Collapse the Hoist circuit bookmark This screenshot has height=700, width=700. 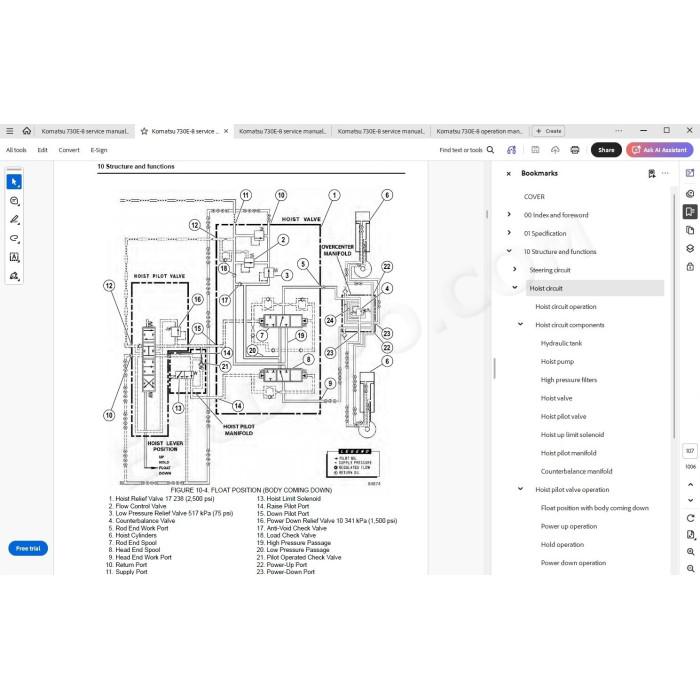pyautogui.click(x=515, y=288)
